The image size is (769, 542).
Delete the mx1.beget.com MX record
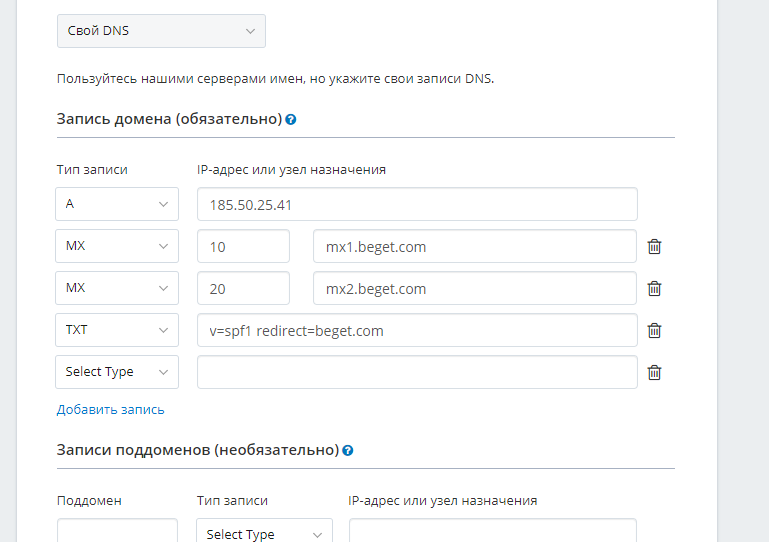(654, 246)
